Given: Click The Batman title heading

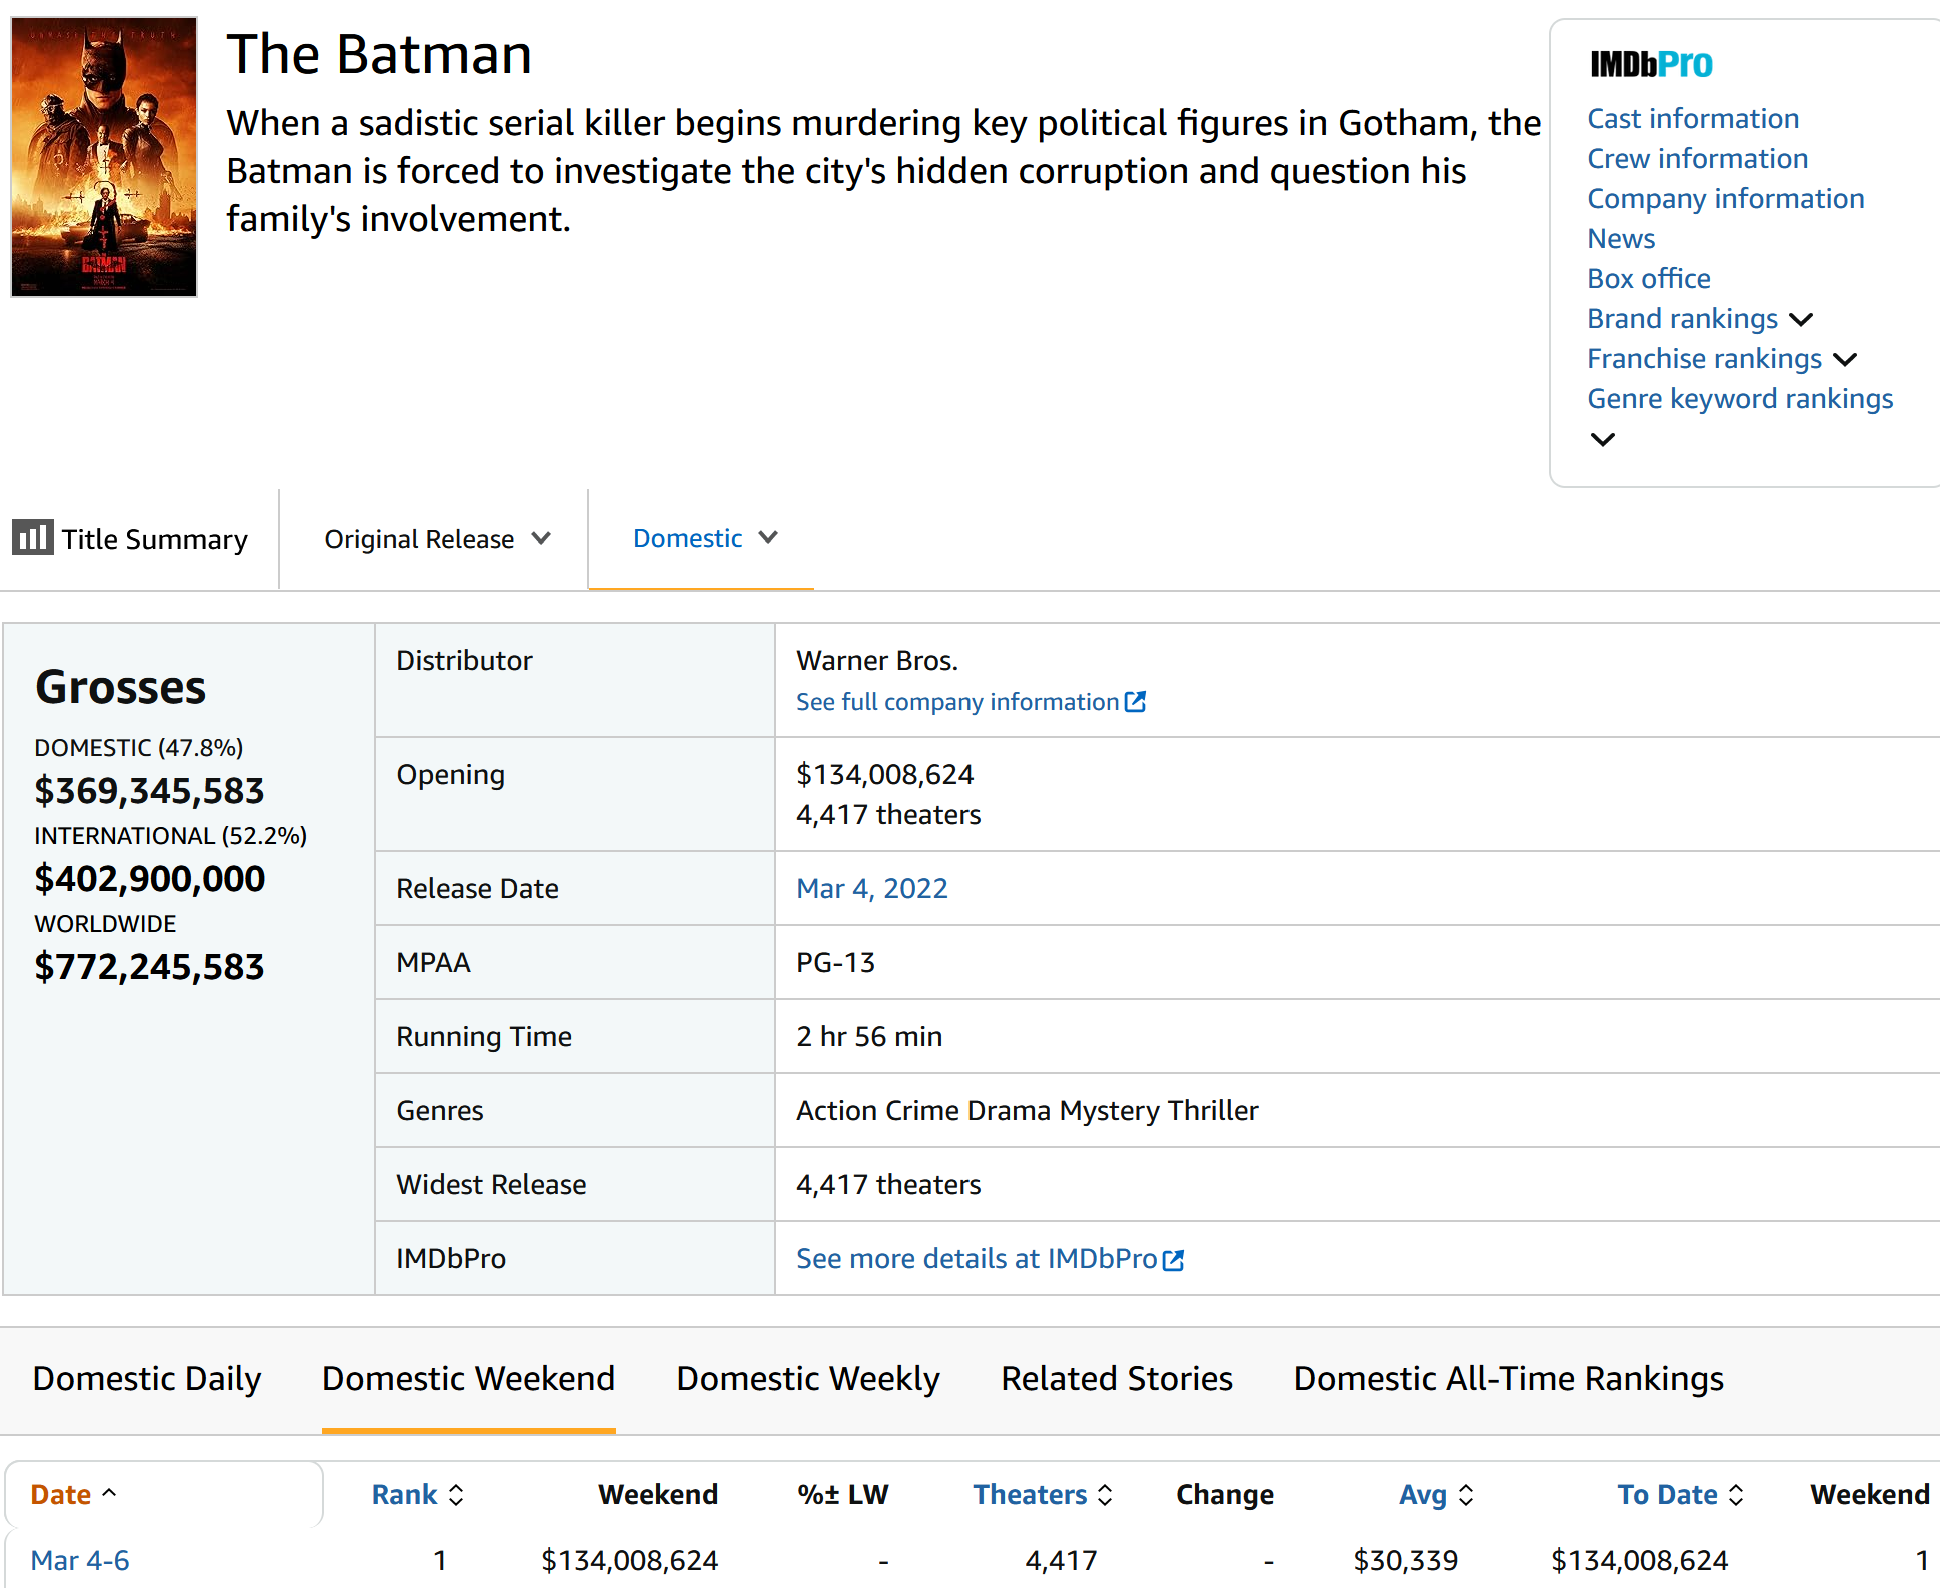Looking at the screenshot, I should click(379, 54).
